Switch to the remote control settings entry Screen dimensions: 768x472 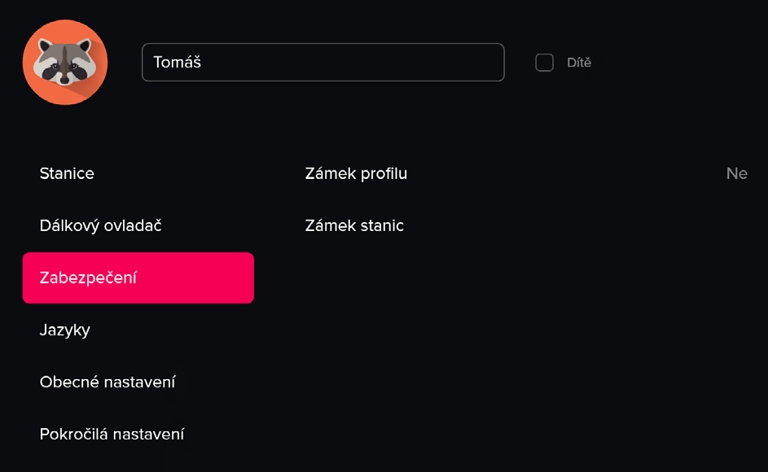pos(101,225)
